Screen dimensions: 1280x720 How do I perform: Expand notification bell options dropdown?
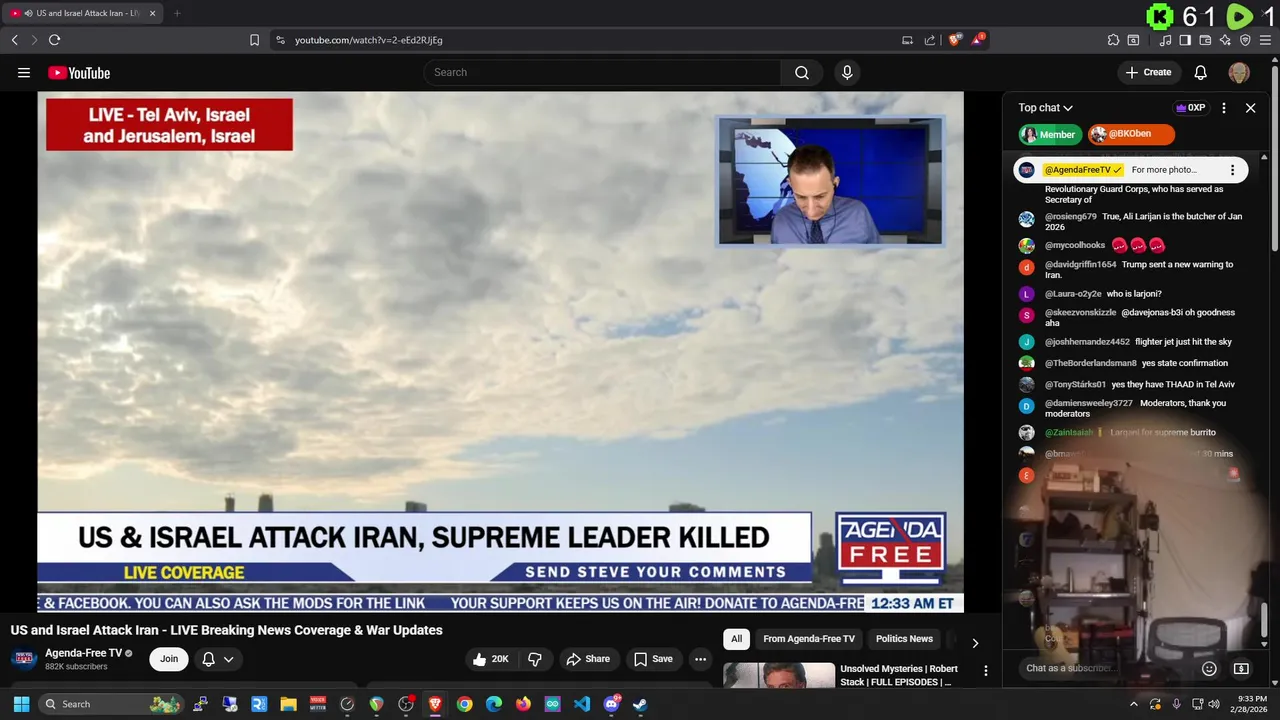click(x=229, y=659)
